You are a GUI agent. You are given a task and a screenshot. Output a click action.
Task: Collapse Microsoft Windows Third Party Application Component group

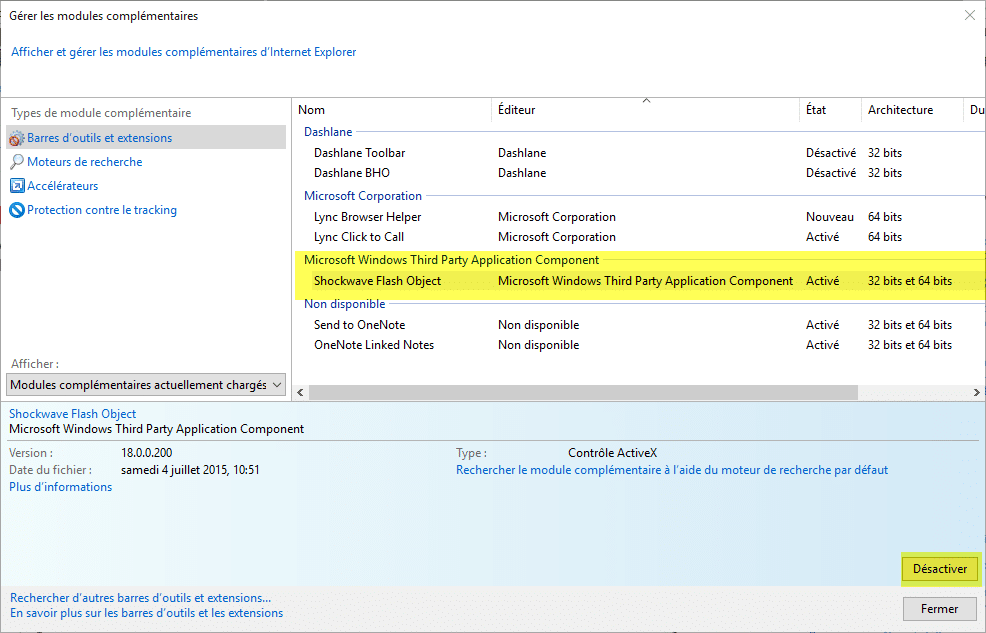pos(451,260)
